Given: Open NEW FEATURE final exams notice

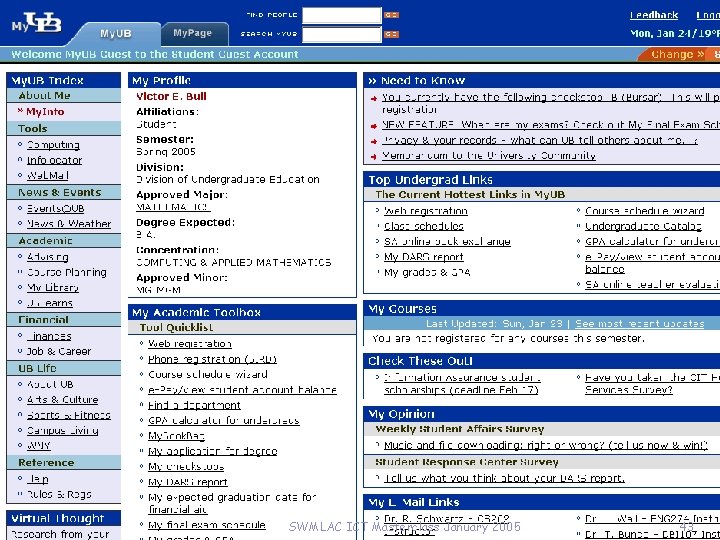Looking at the screenshot, I should tap(551, 124).
